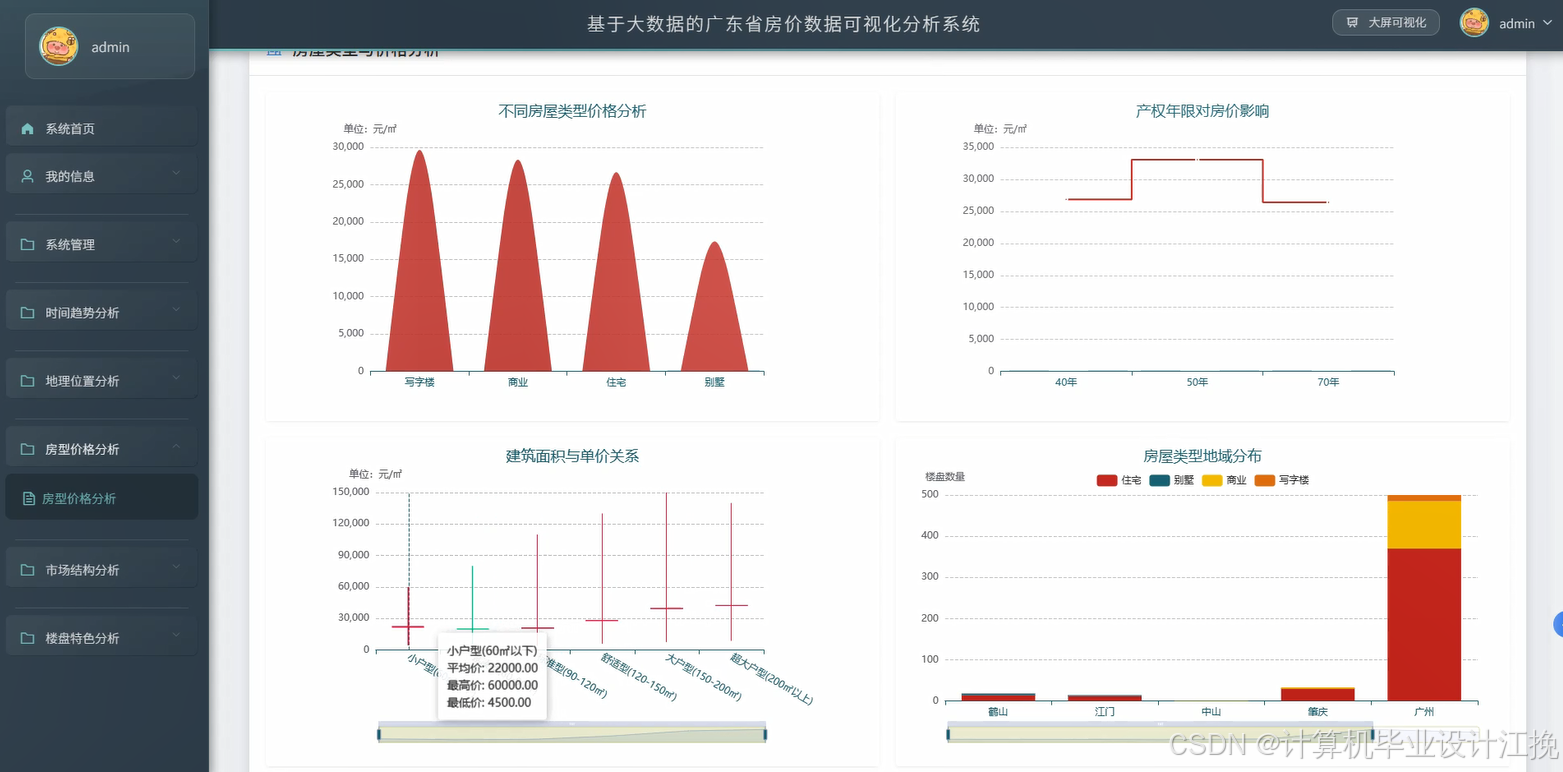
Task: Click the home icon beside 系统首页
Action: [28, 129]
